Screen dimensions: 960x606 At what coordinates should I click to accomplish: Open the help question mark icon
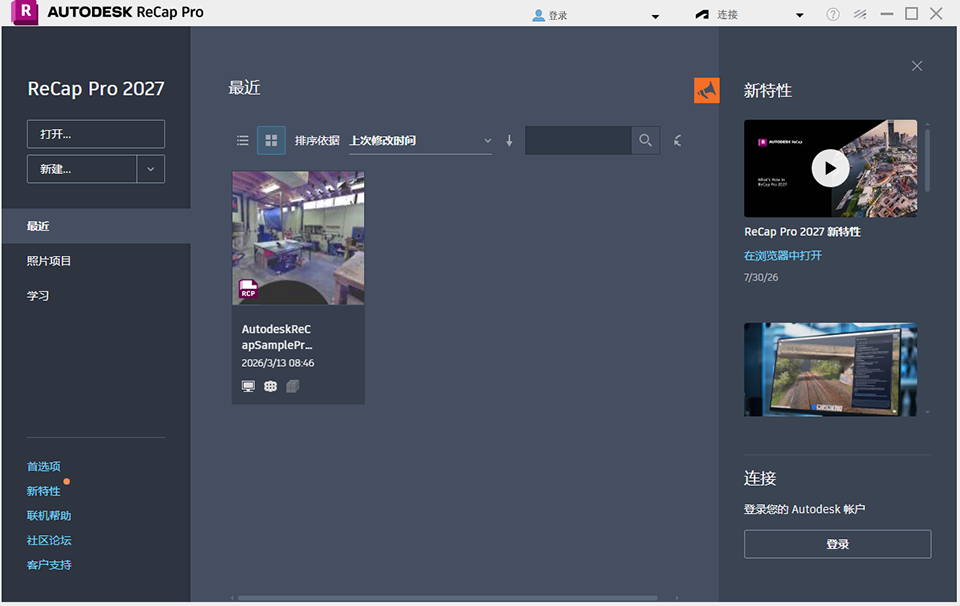point(833,14)
